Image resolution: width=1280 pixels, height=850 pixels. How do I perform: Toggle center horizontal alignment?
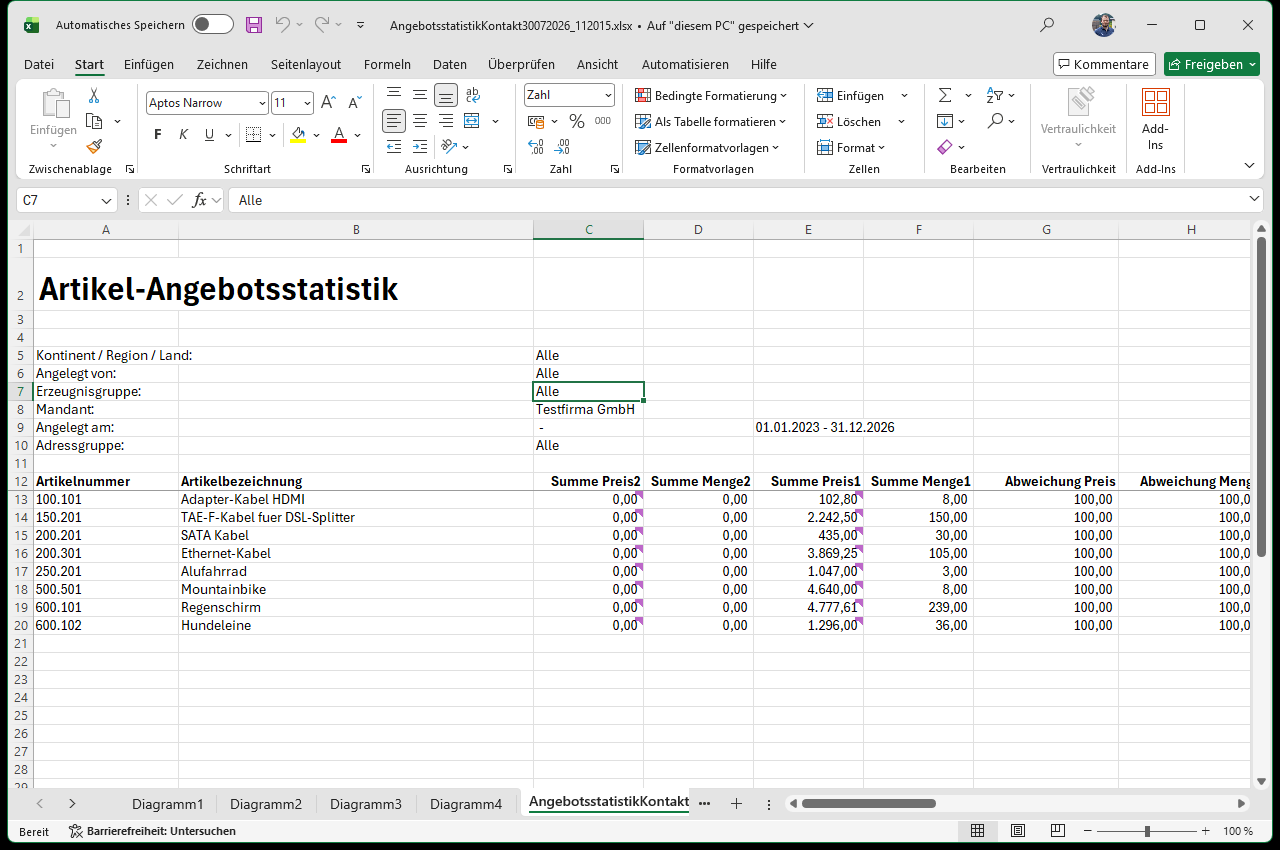[420, 121]
